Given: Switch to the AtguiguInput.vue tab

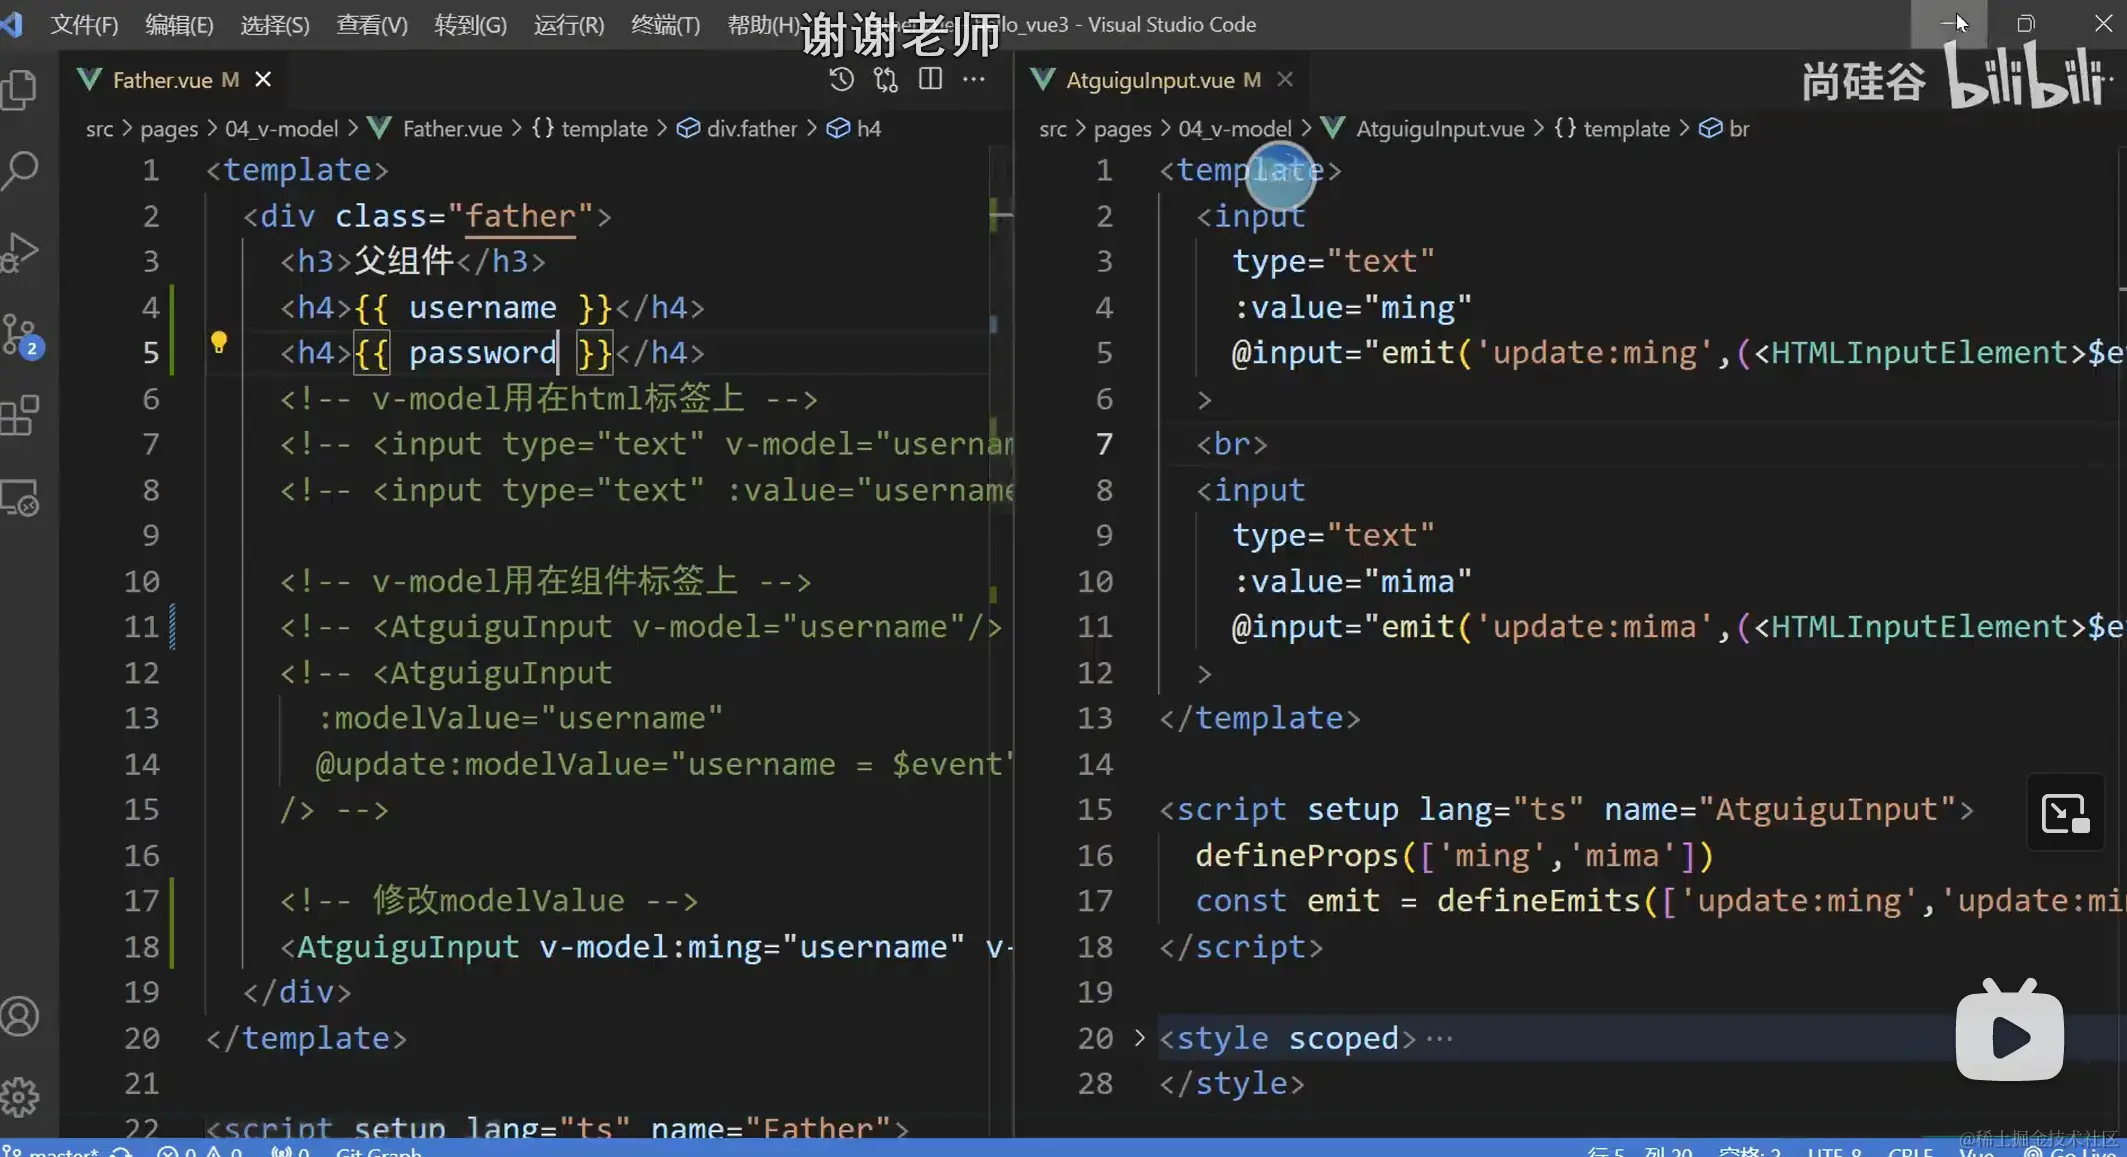Looking at the screenshot, I should 1149,80.
